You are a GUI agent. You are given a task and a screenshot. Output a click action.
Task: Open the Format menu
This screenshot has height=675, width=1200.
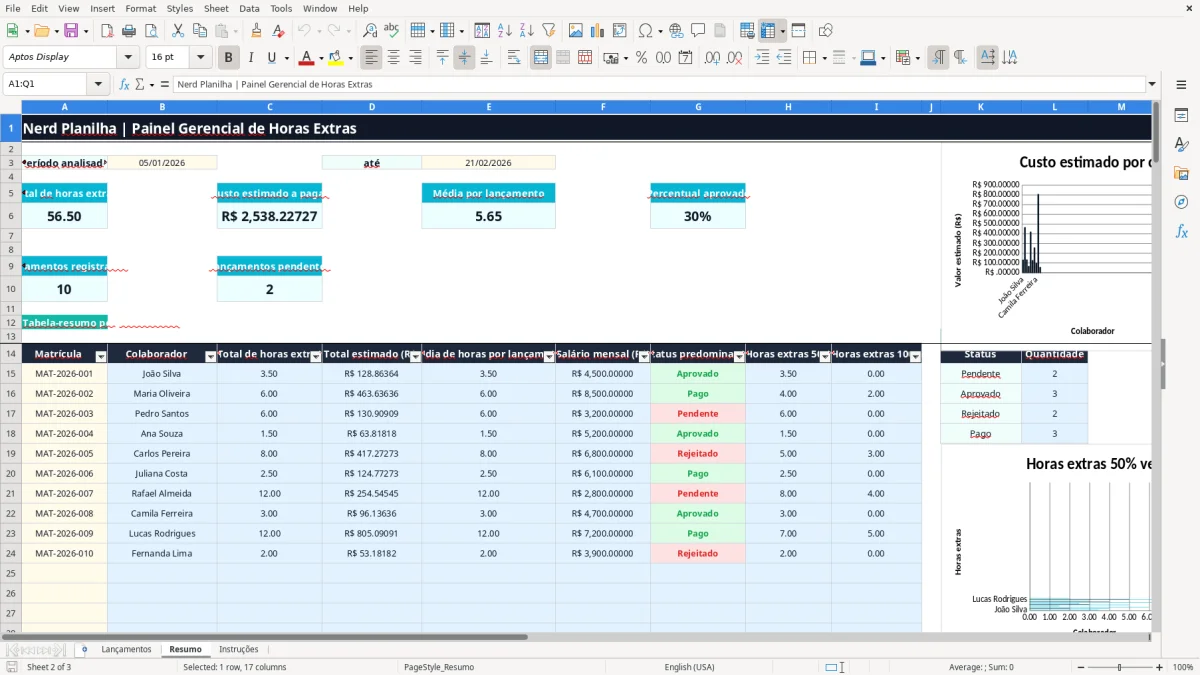pos(140,8)
